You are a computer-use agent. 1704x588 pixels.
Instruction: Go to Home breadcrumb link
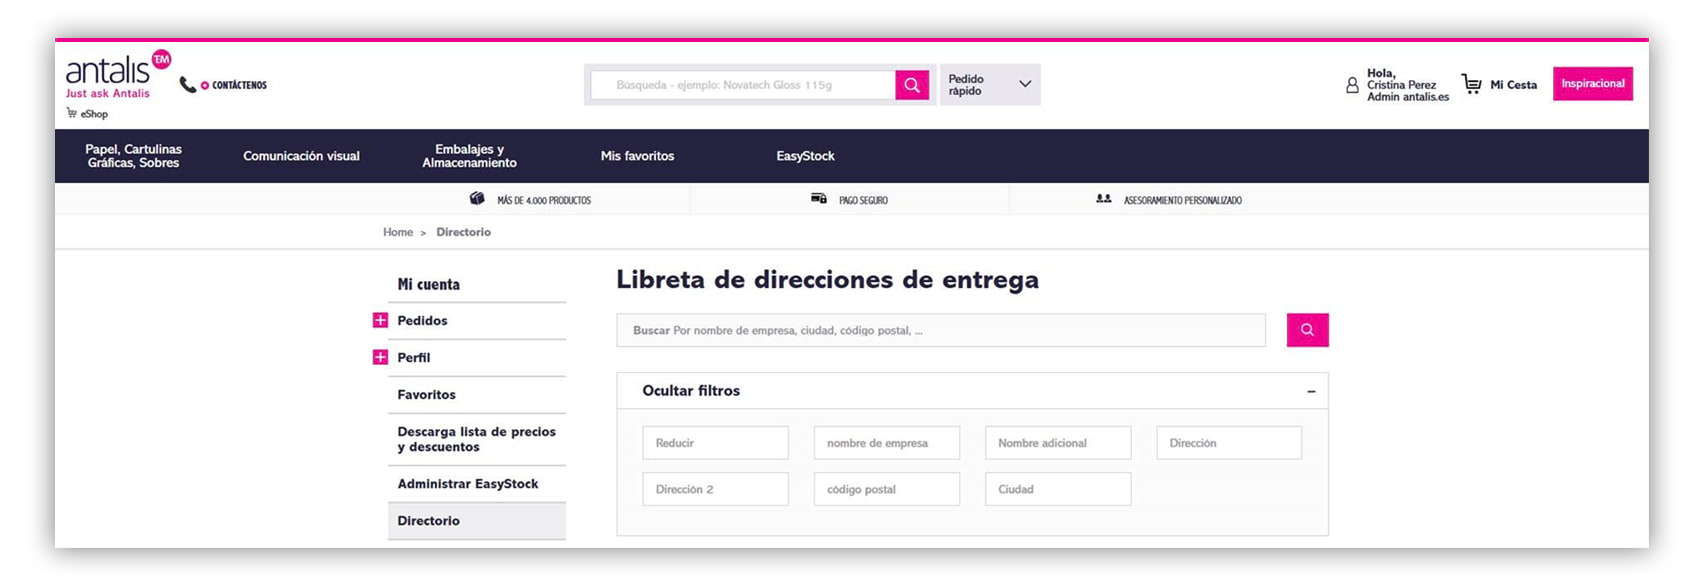coord(397,232)
